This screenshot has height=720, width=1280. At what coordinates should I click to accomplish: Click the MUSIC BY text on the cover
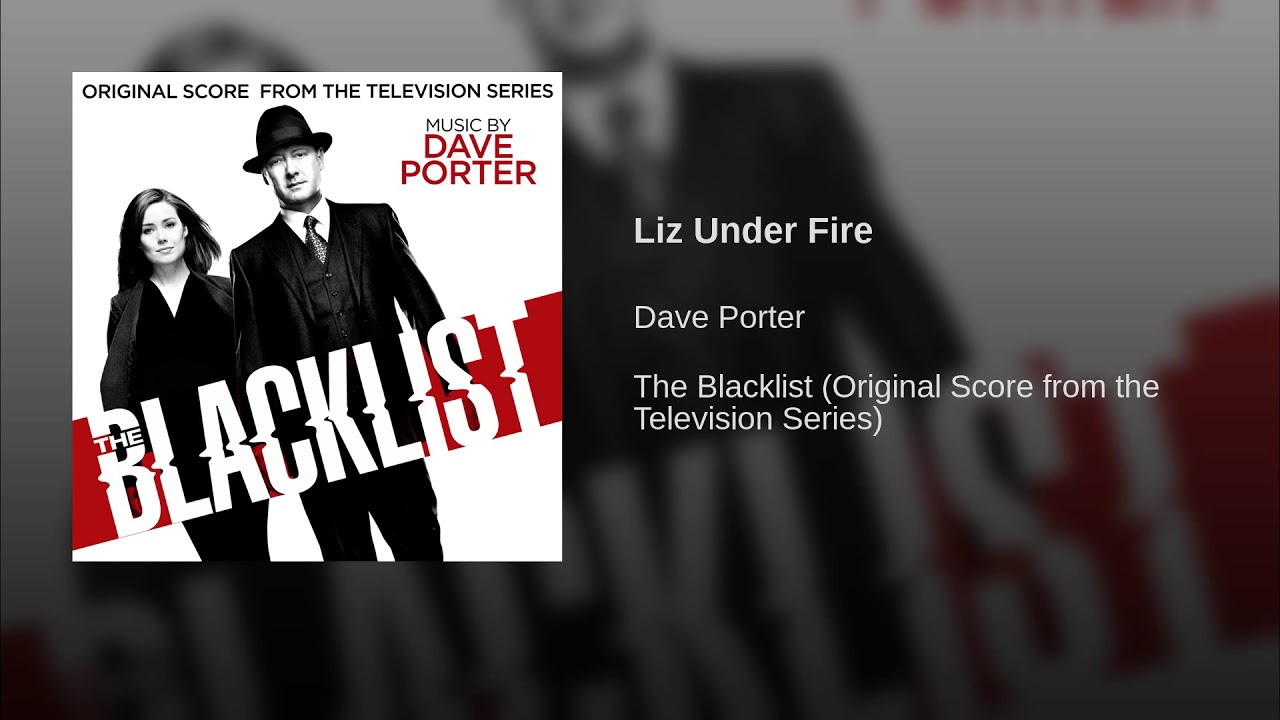click(468, 123)
